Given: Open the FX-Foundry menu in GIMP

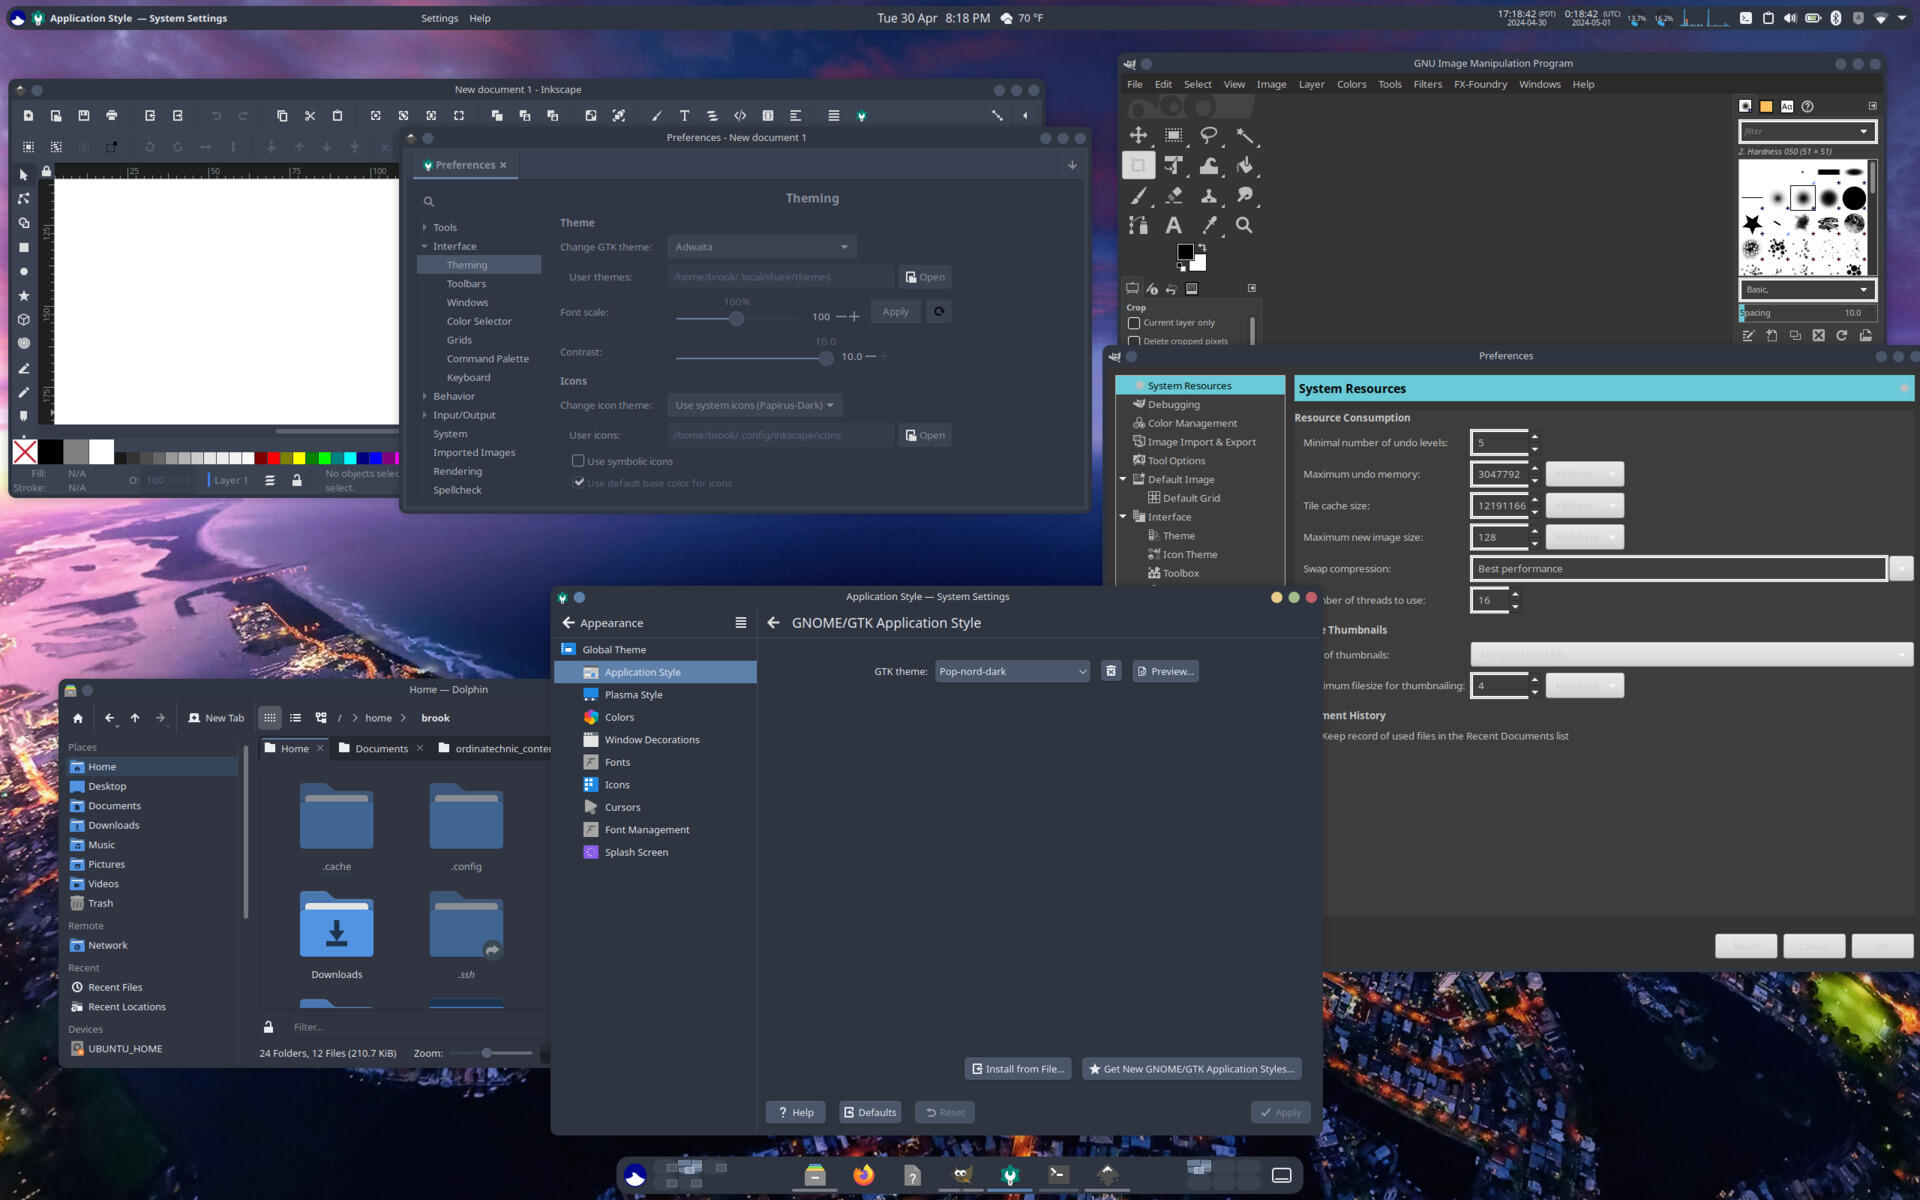Looking at the screenshot, I should tap(1480, 84).
